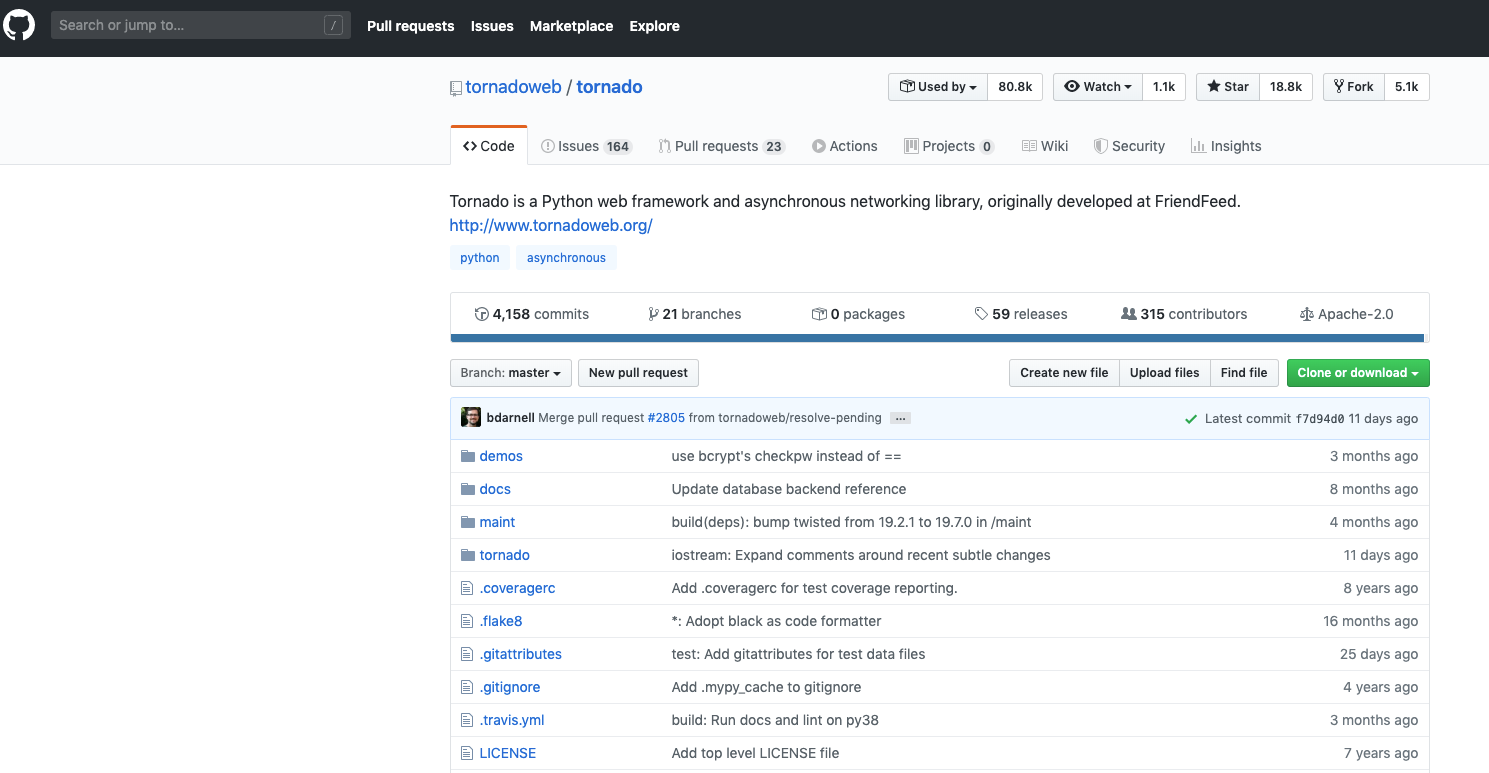This screenshot has width=1489, height=773.
Task: Go to Marketplace in the top navigation
Action: click(571, 26)
